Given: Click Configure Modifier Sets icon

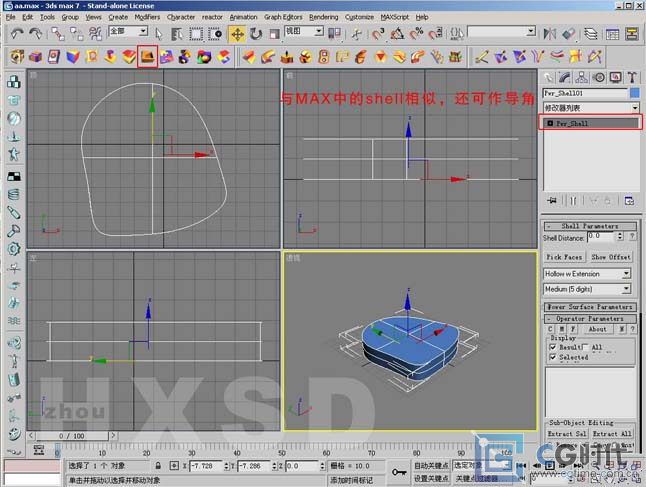Looking at the screenshot, I should pyautogui.click(x=629, y=201).
